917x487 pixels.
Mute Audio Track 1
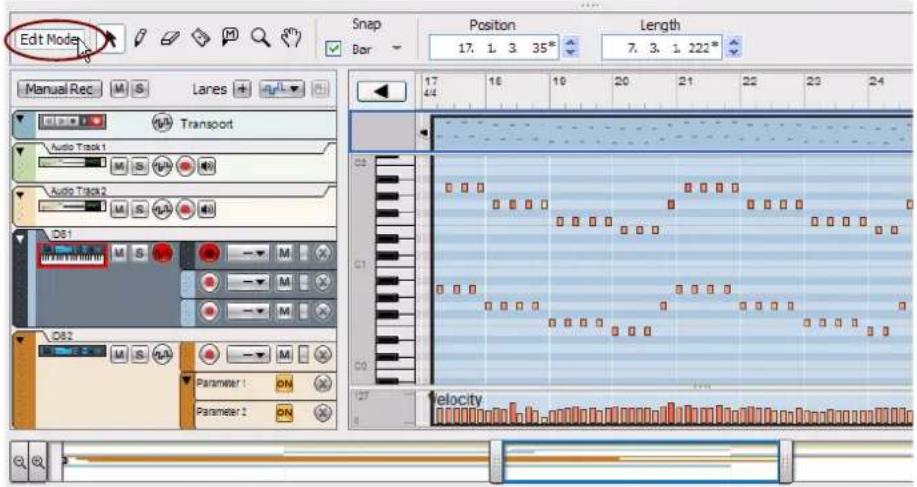[x=119, y=167]
